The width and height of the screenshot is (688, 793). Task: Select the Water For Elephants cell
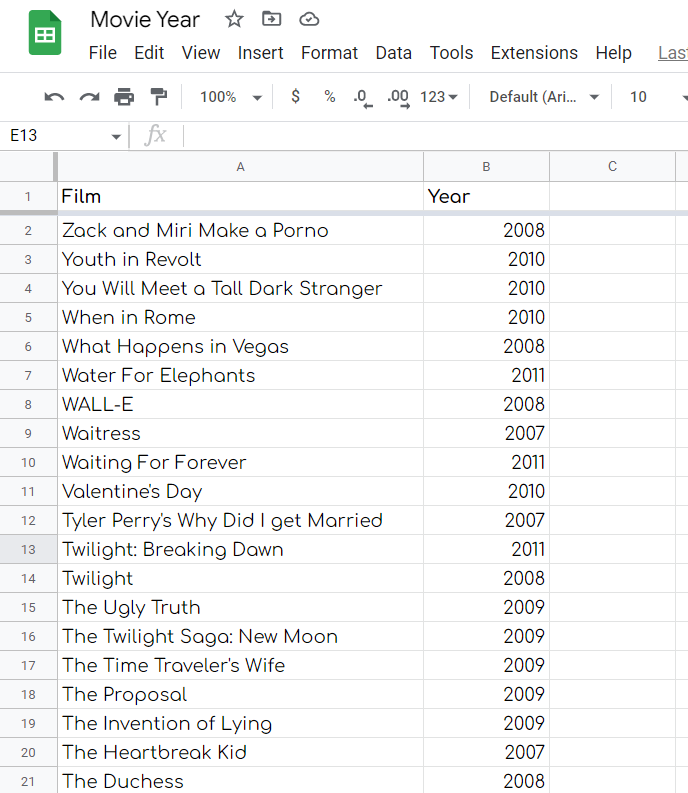[240, 375]
